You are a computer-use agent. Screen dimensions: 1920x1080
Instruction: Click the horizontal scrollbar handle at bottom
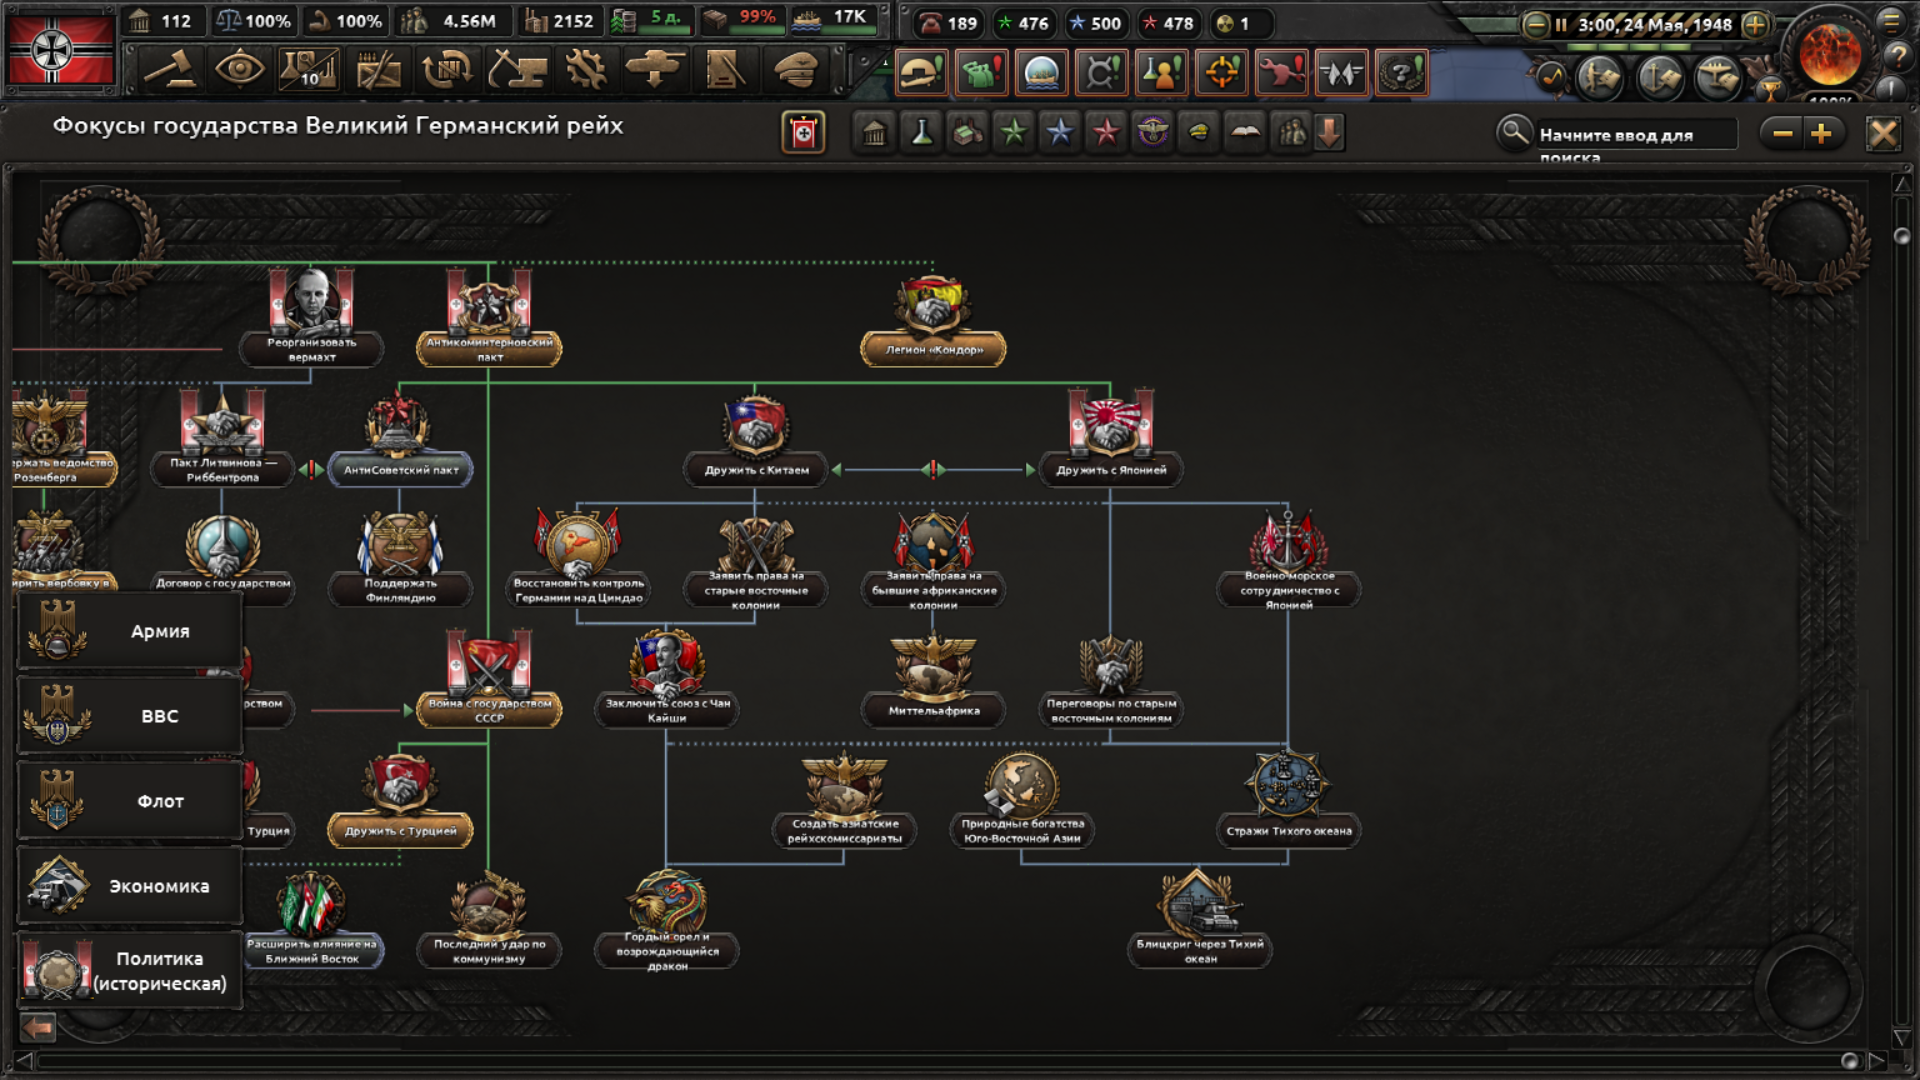(x=1849, y=1060)
